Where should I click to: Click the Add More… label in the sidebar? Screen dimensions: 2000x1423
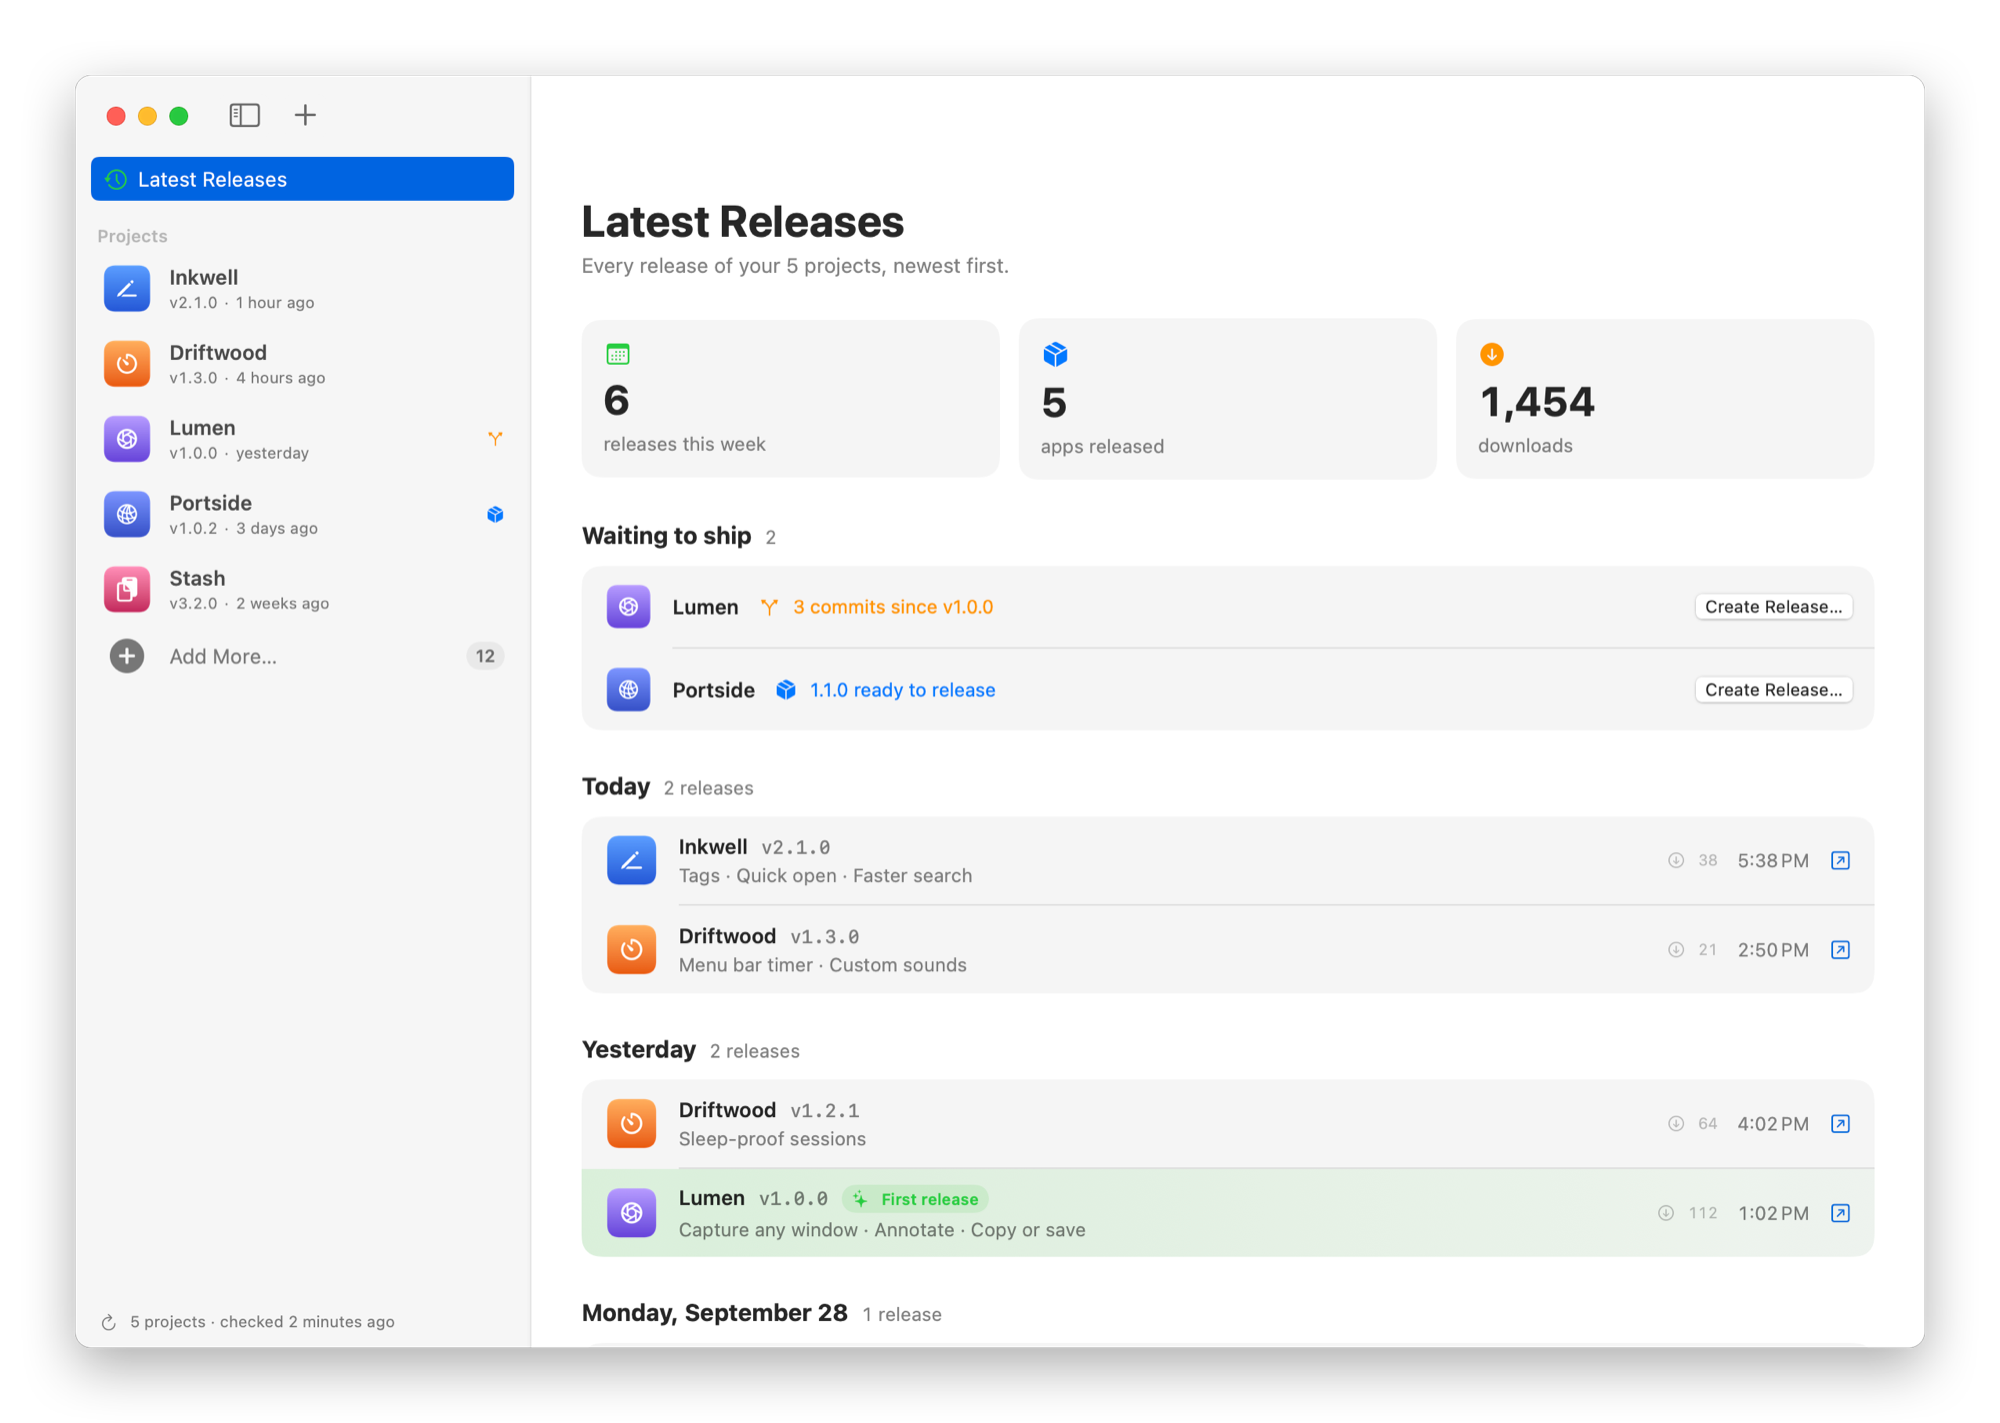[223, 657]
